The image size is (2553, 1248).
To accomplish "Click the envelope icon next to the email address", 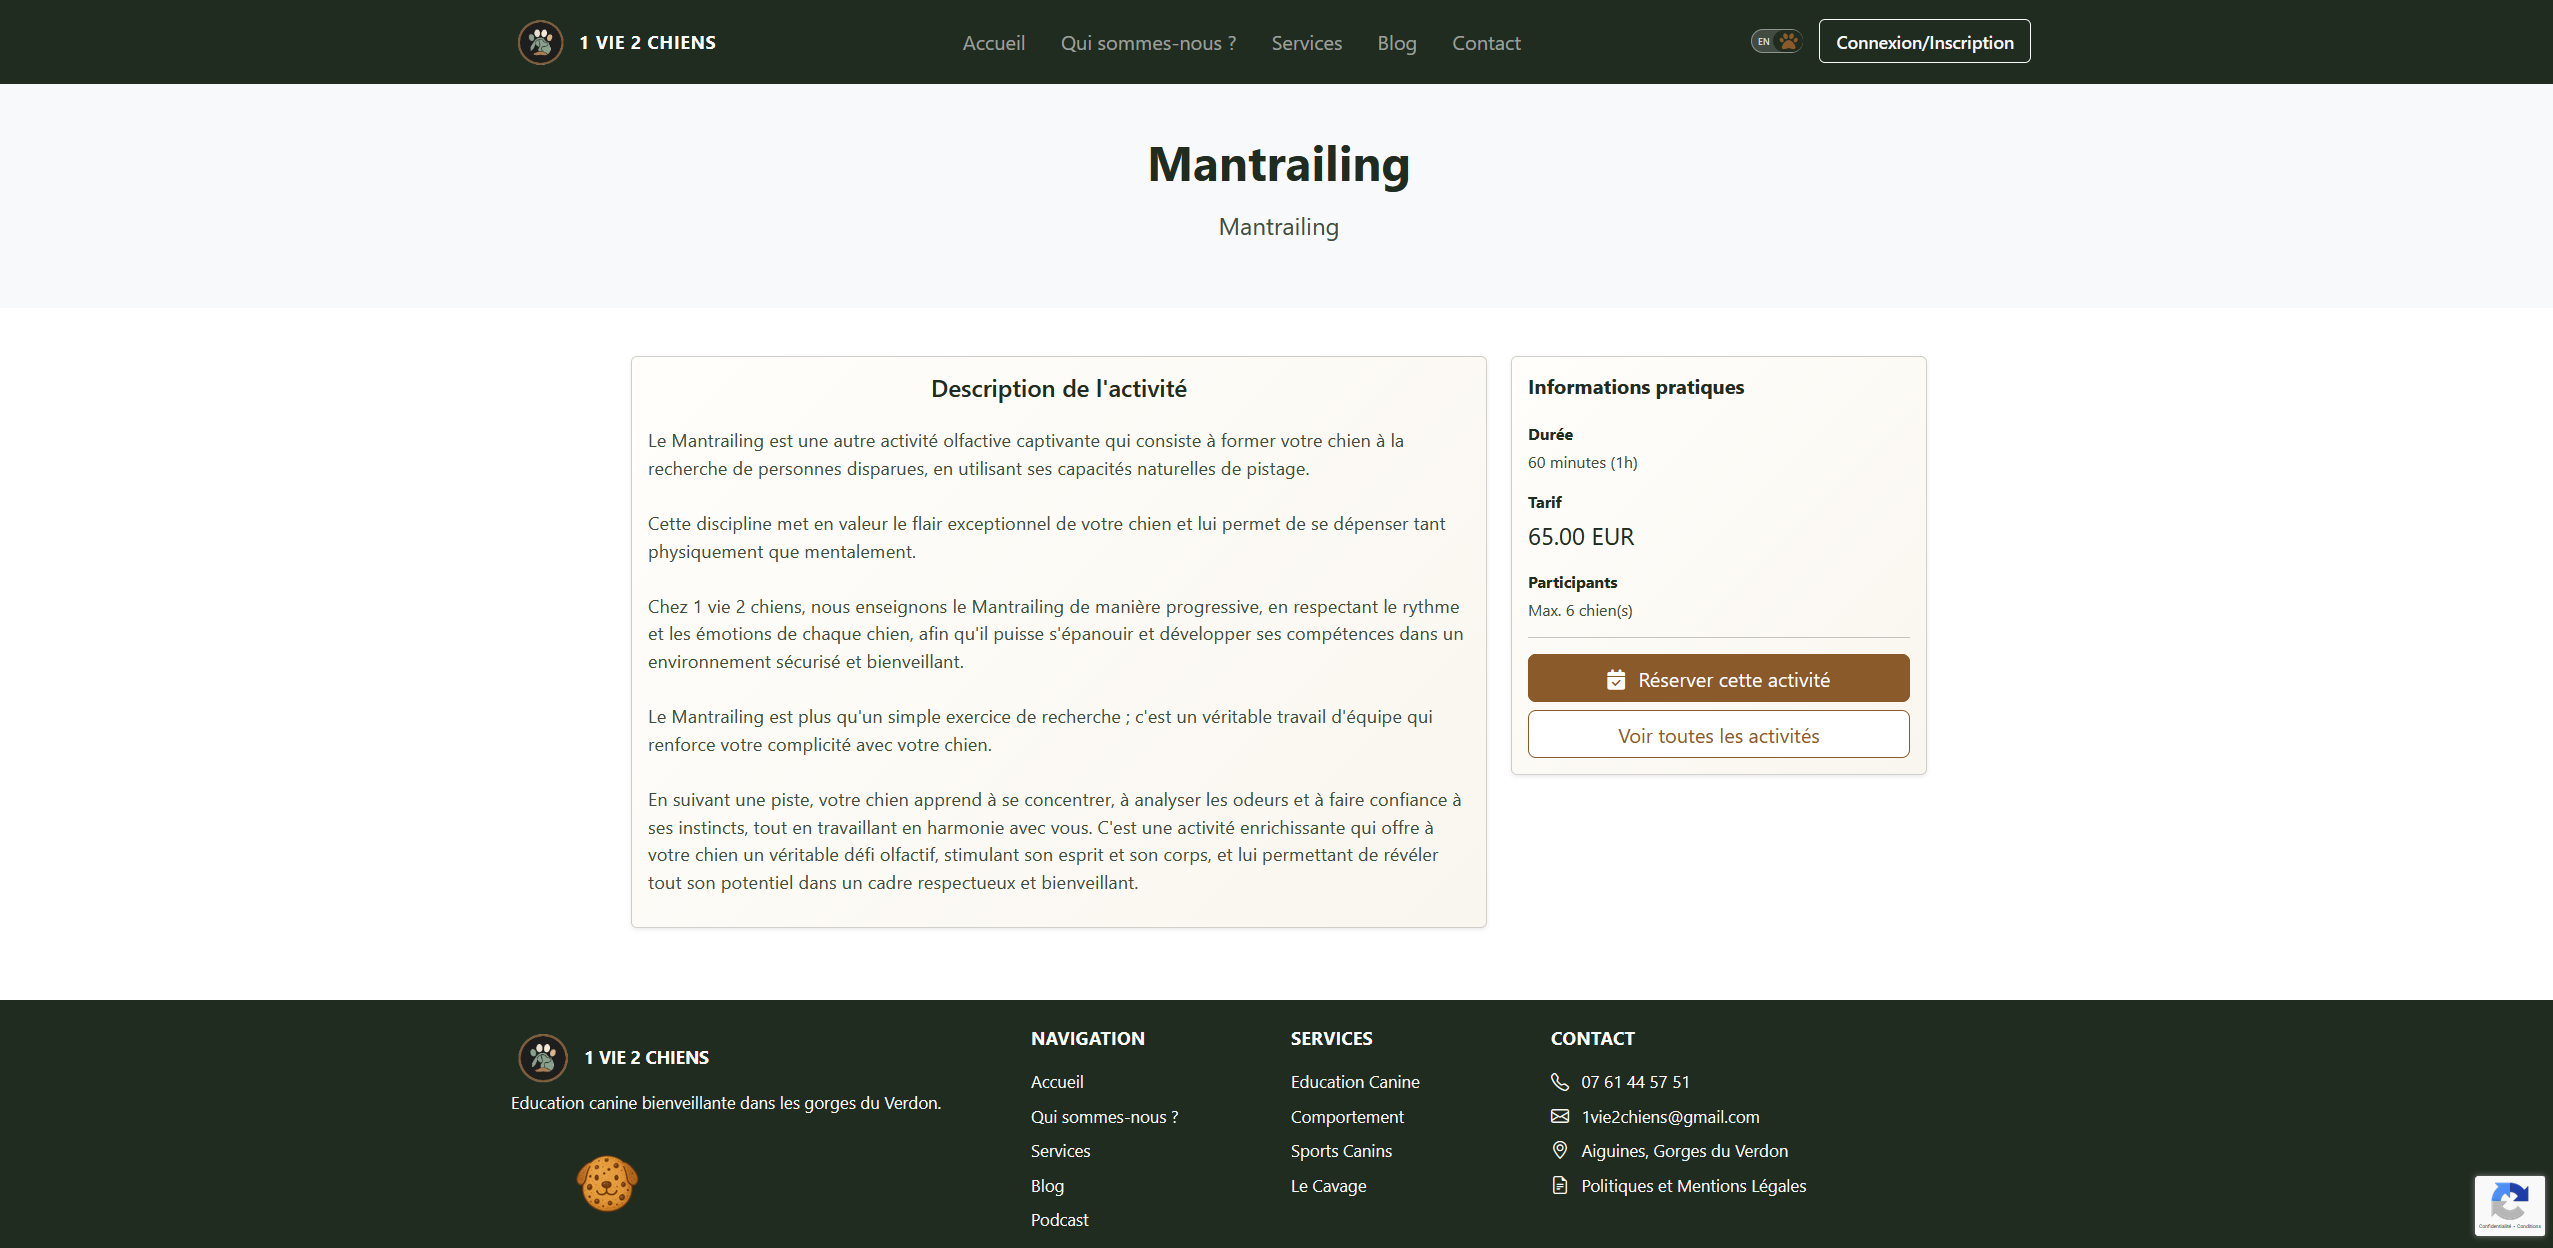I will click(x=1560, y=1117).
